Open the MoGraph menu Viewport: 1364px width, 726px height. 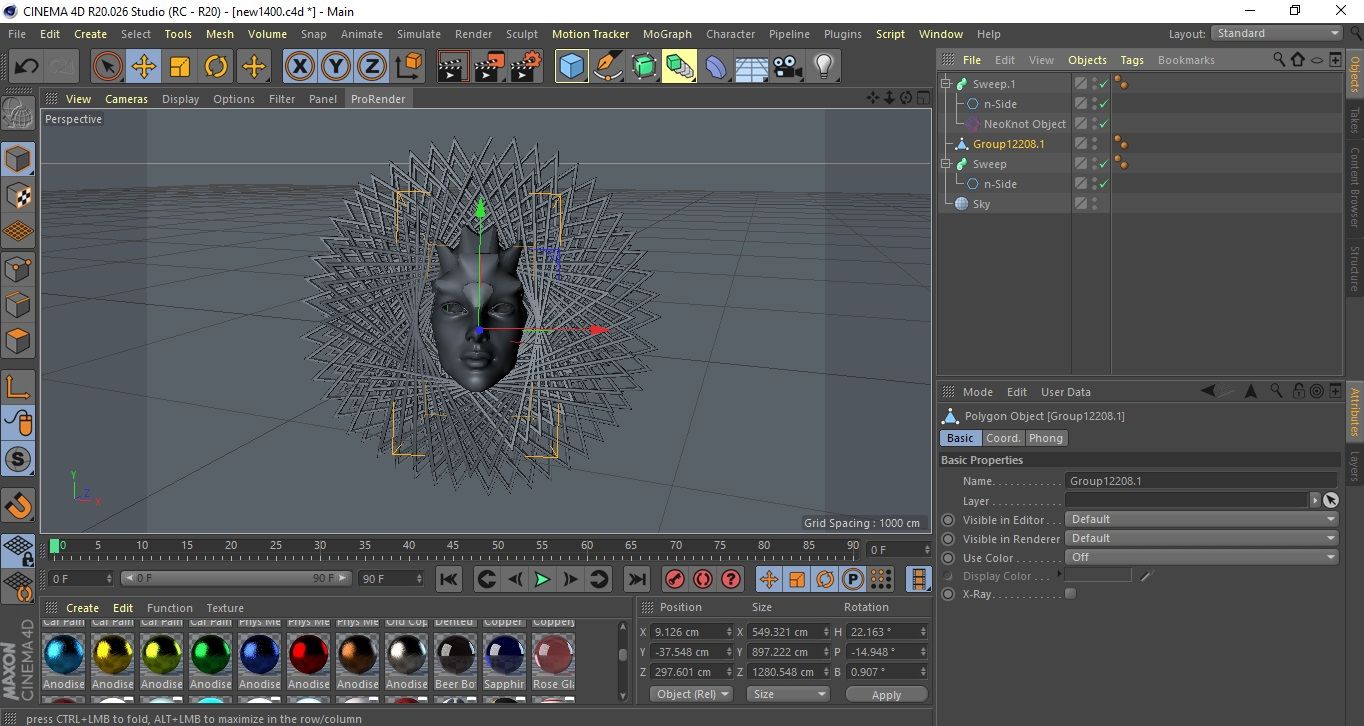(667, 34)
